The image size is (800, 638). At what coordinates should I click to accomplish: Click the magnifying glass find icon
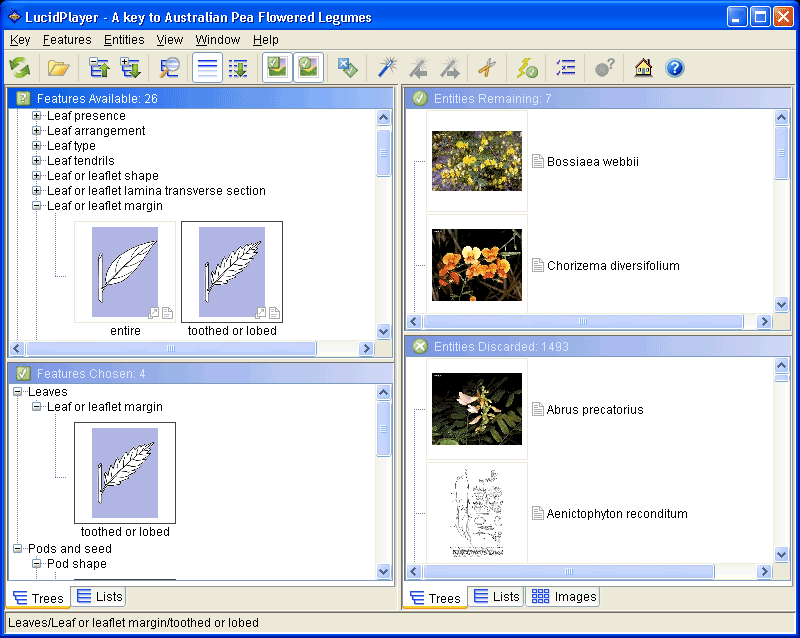click(170, 68)
